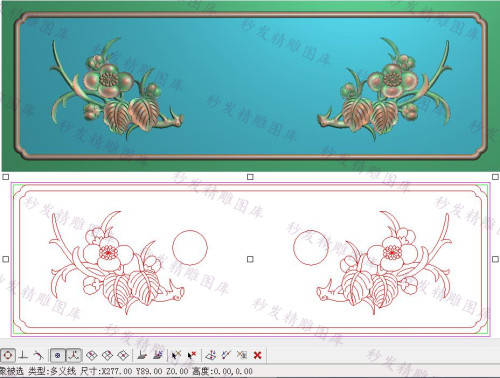The image size is (500, 378).
Task: Click the size value 'Y89.00'
Action: coord(149,371)
